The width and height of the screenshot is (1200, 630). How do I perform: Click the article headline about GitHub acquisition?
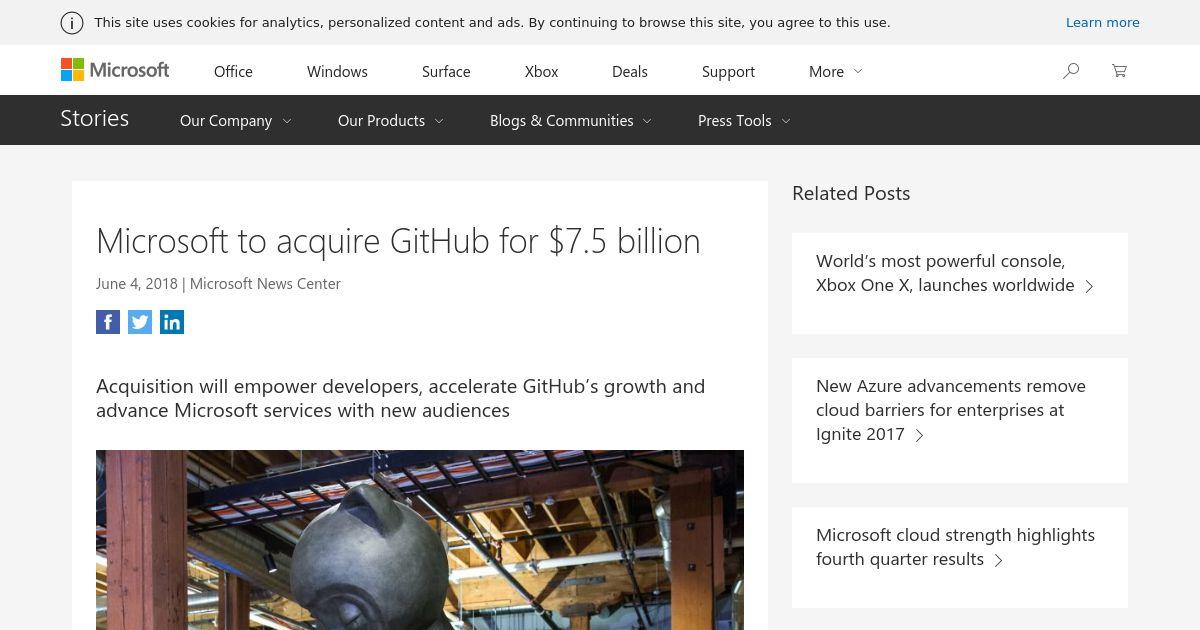point(398,240)
